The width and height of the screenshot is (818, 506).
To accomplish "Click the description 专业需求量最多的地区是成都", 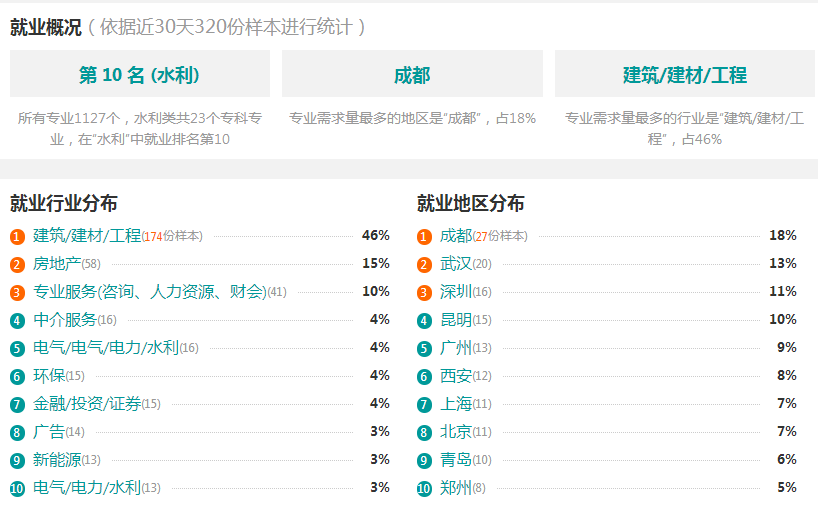I will [x=412, y=118].
